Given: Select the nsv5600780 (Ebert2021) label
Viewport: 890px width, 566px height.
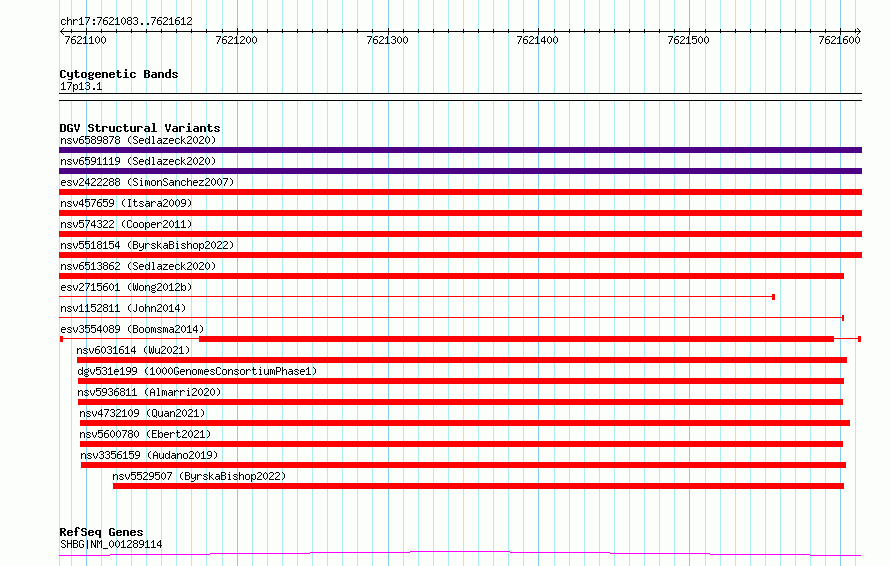Looking at the screenshot, I should tap(145, 434).
